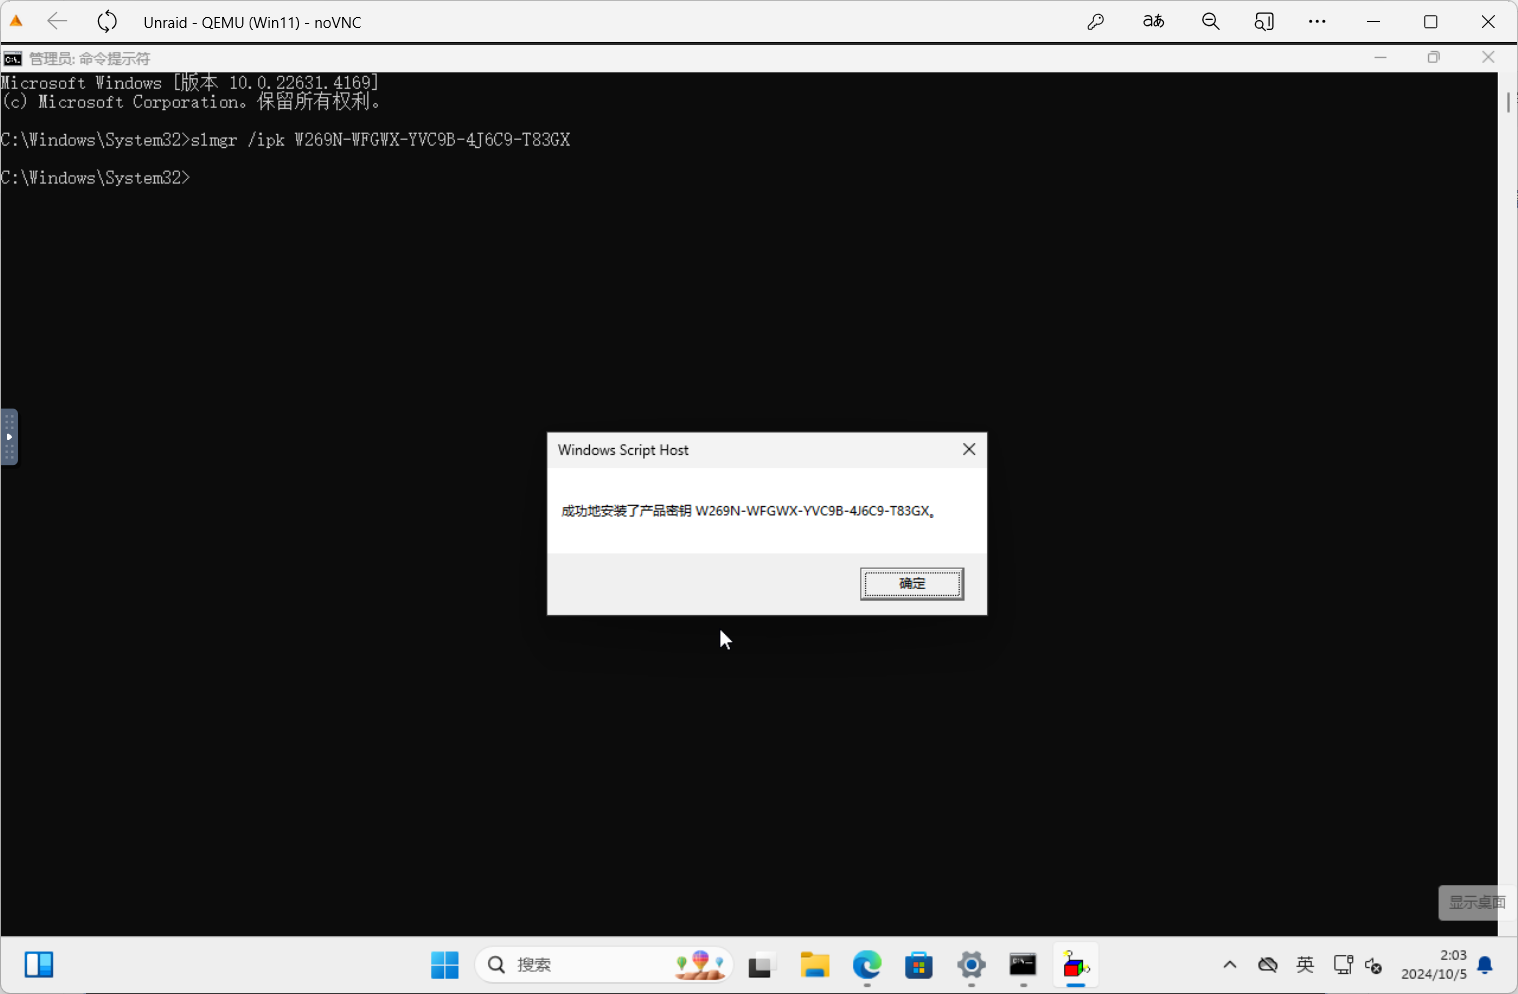The image size is (1518, 994).
Task: Open Settings gear on the taskbar
Action: click(x=971, y=965)
